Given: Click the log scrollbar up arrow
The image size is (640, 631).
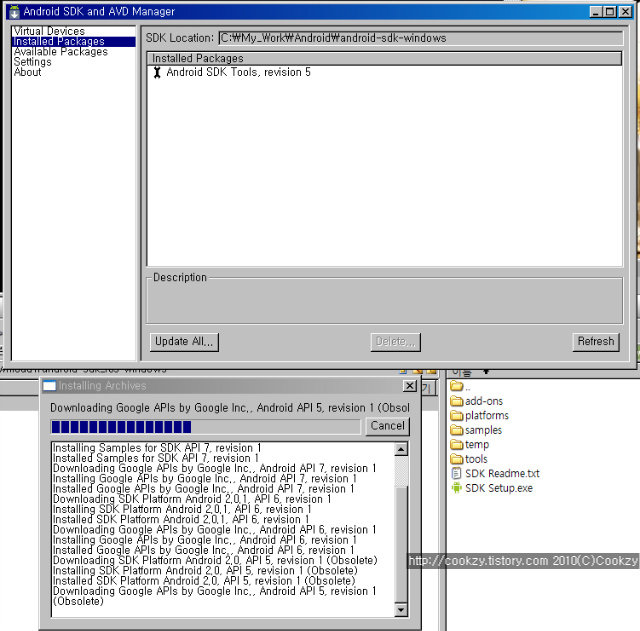Looking at the screenshot, I should pos(401,449).
